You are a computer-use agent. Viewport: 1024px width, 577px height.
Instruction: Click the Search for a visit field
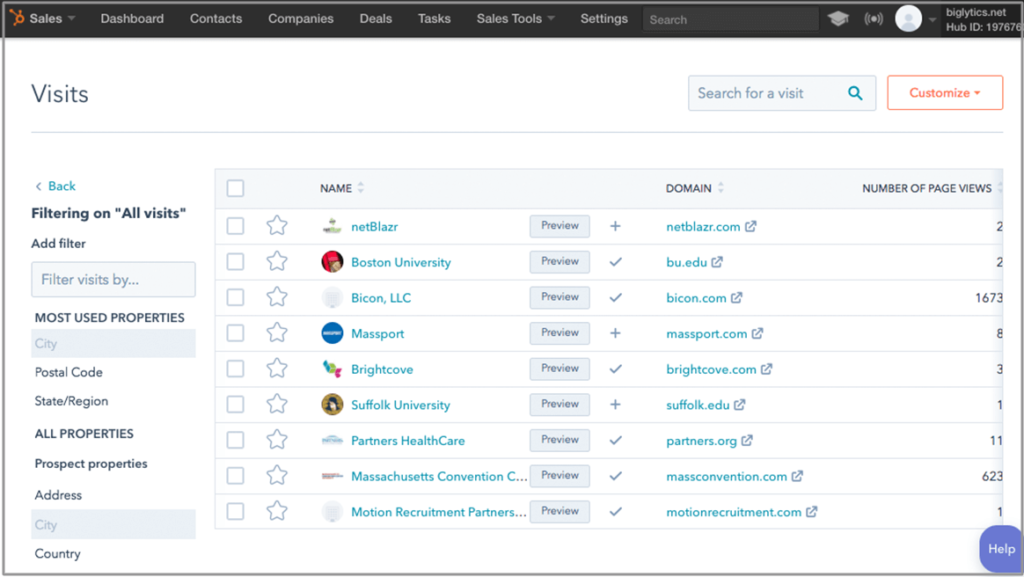tap(782, 93)
